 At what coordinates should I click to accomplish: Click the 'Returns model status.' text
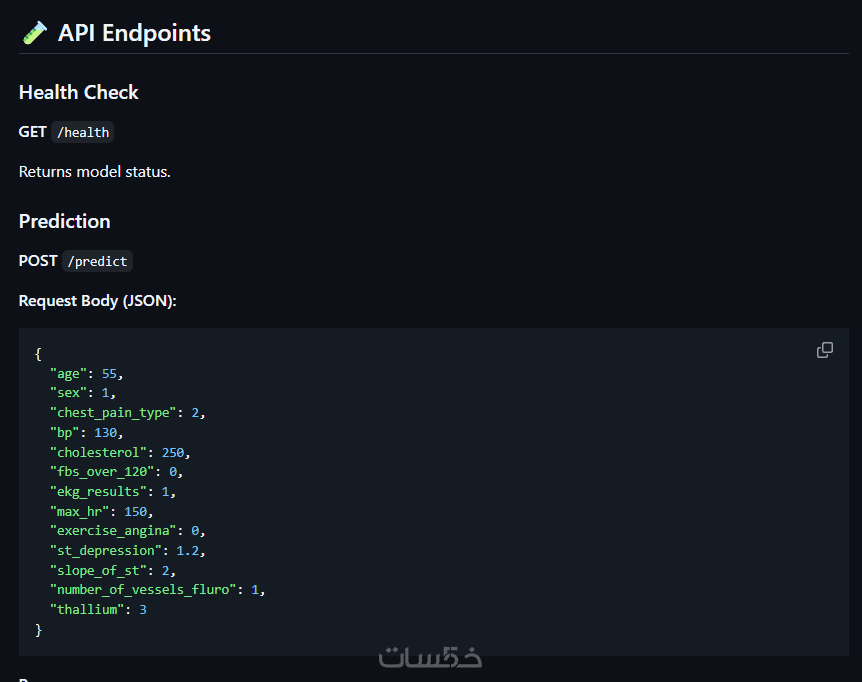pos(95,172)
